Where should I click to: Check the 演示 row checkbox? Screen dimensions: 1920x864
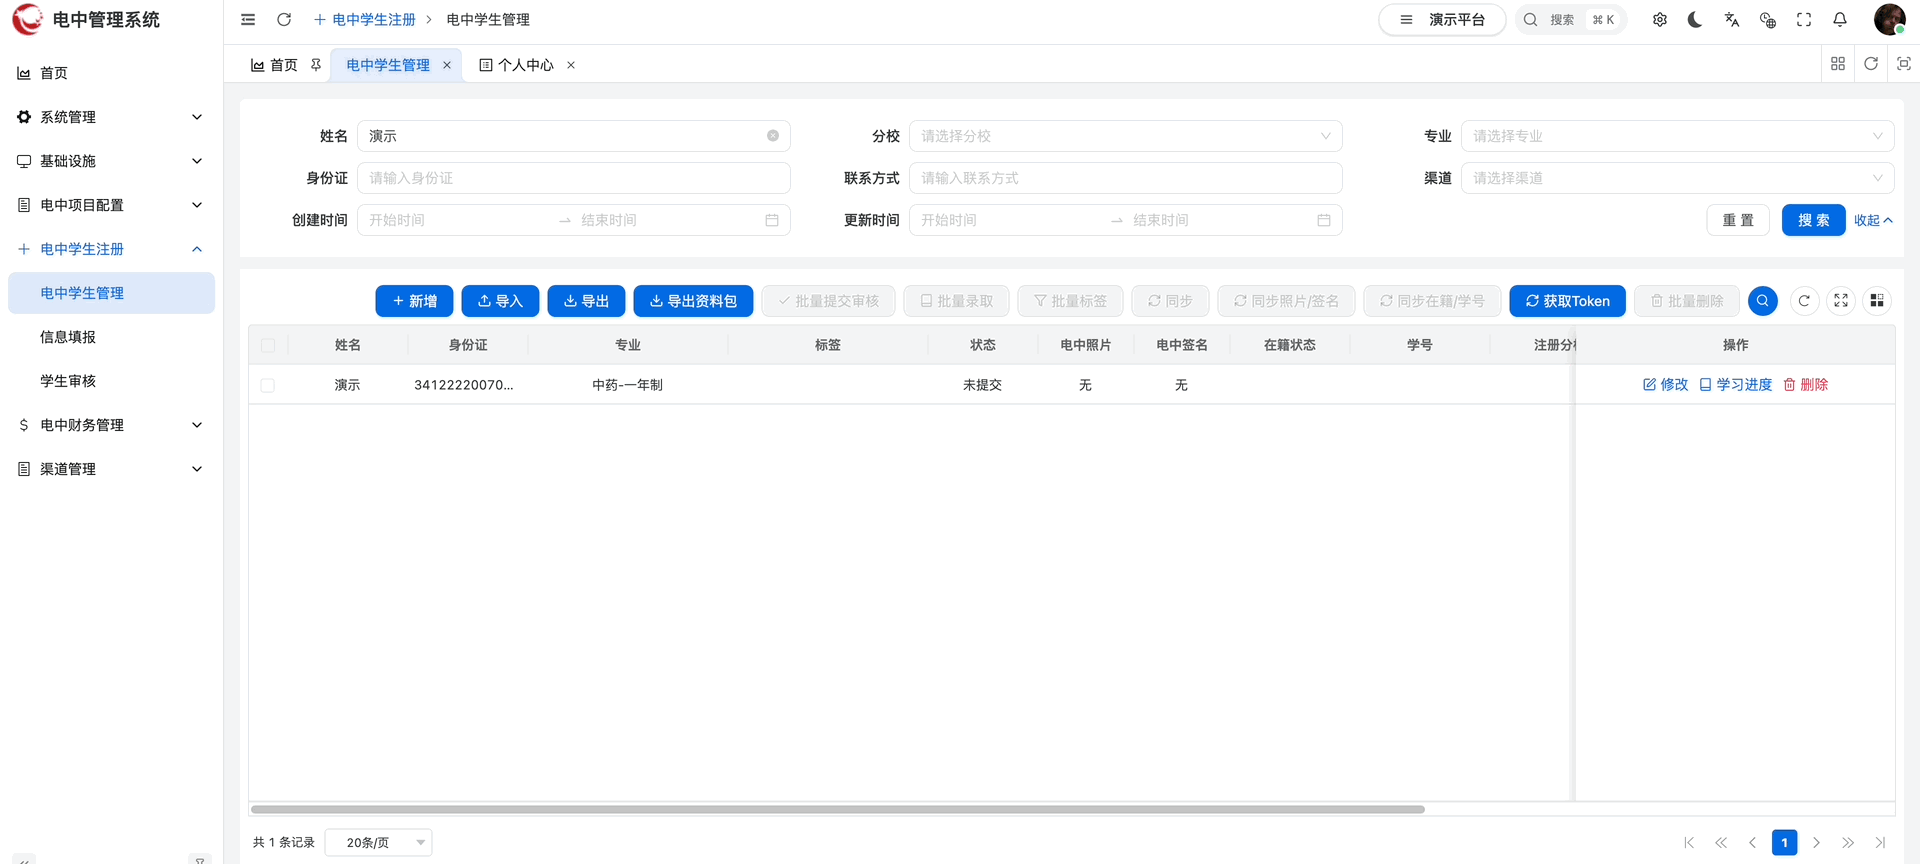(x=268, y=385)
